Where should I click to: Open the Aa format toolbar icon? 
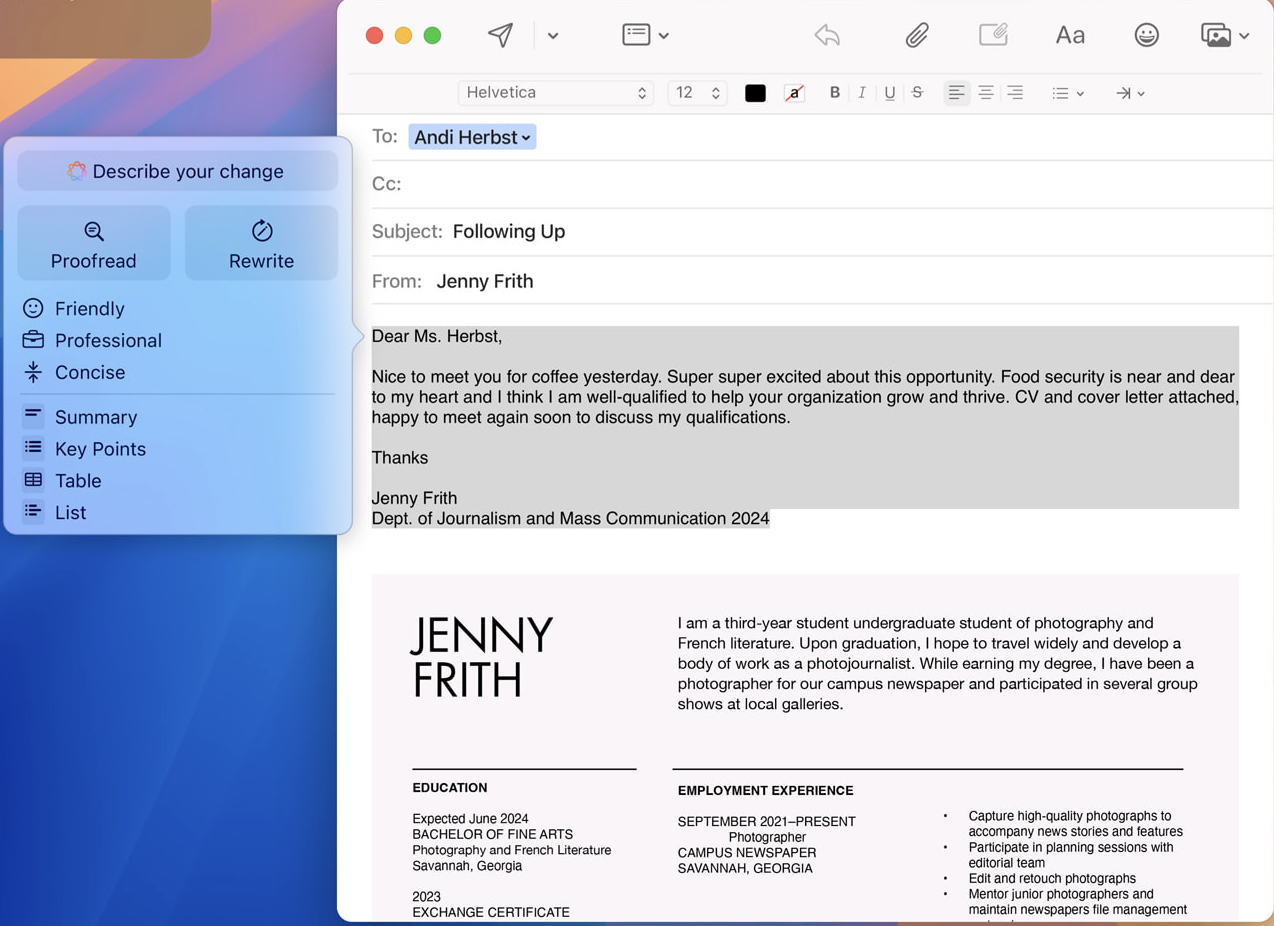pos(1069,35)
